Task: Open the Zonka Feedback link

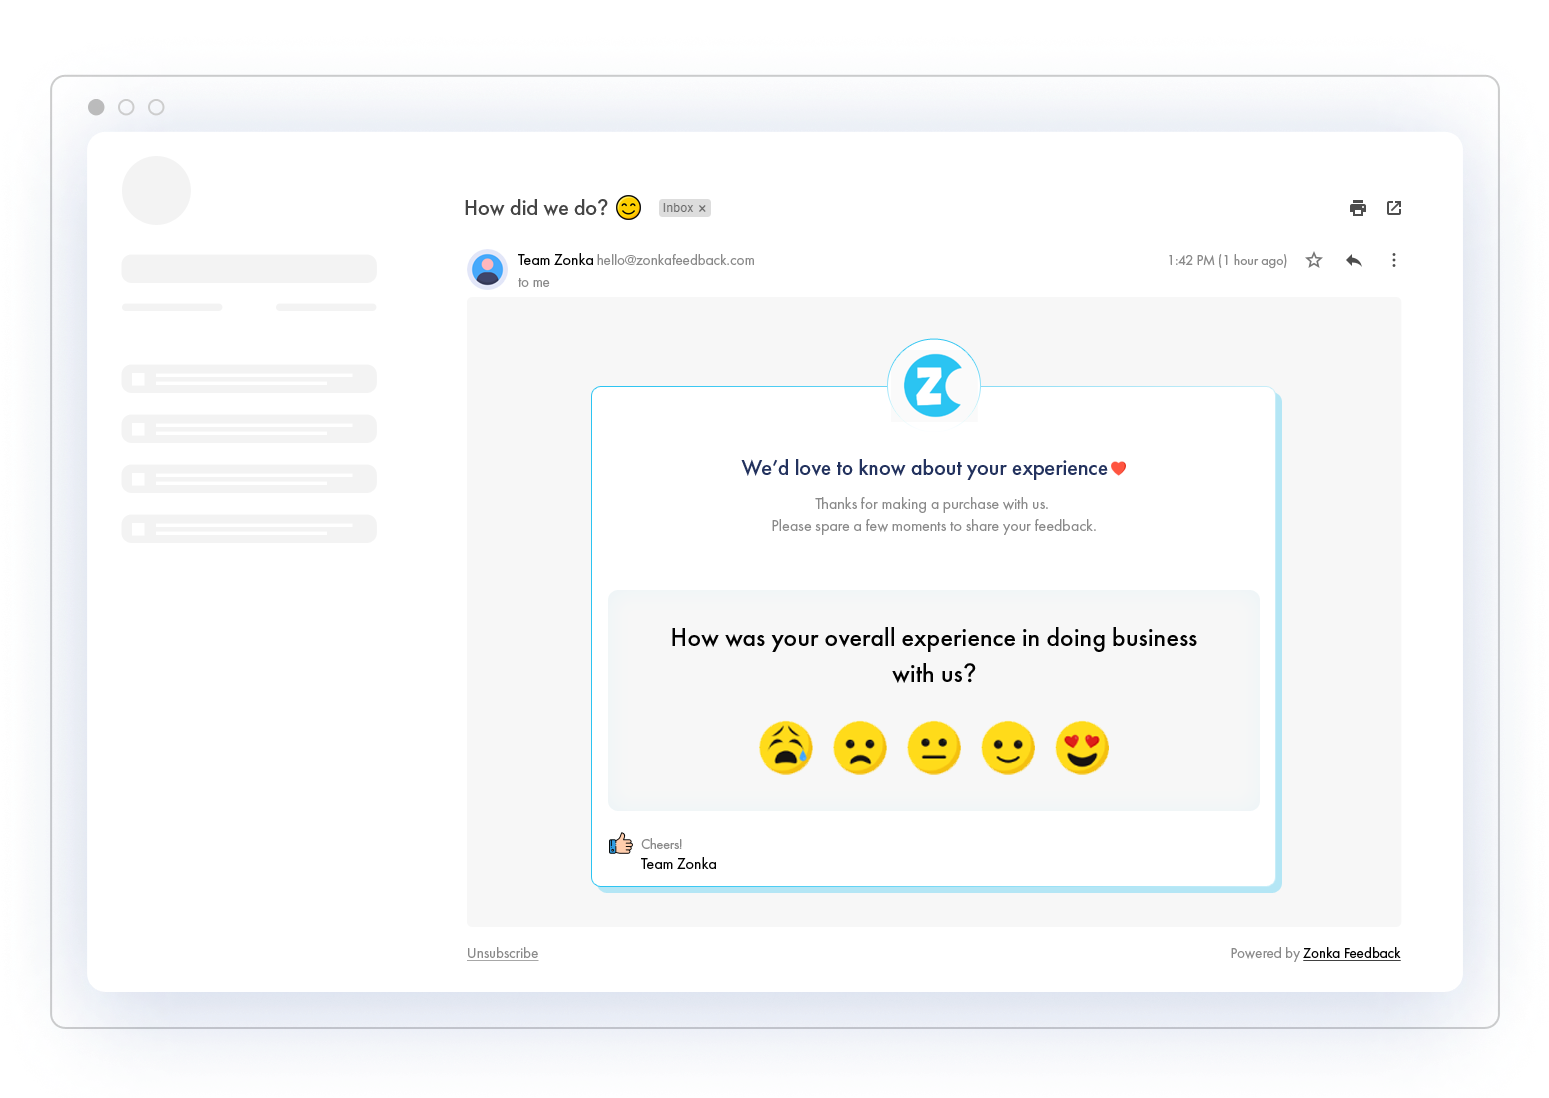Action: coord(1351,953)
